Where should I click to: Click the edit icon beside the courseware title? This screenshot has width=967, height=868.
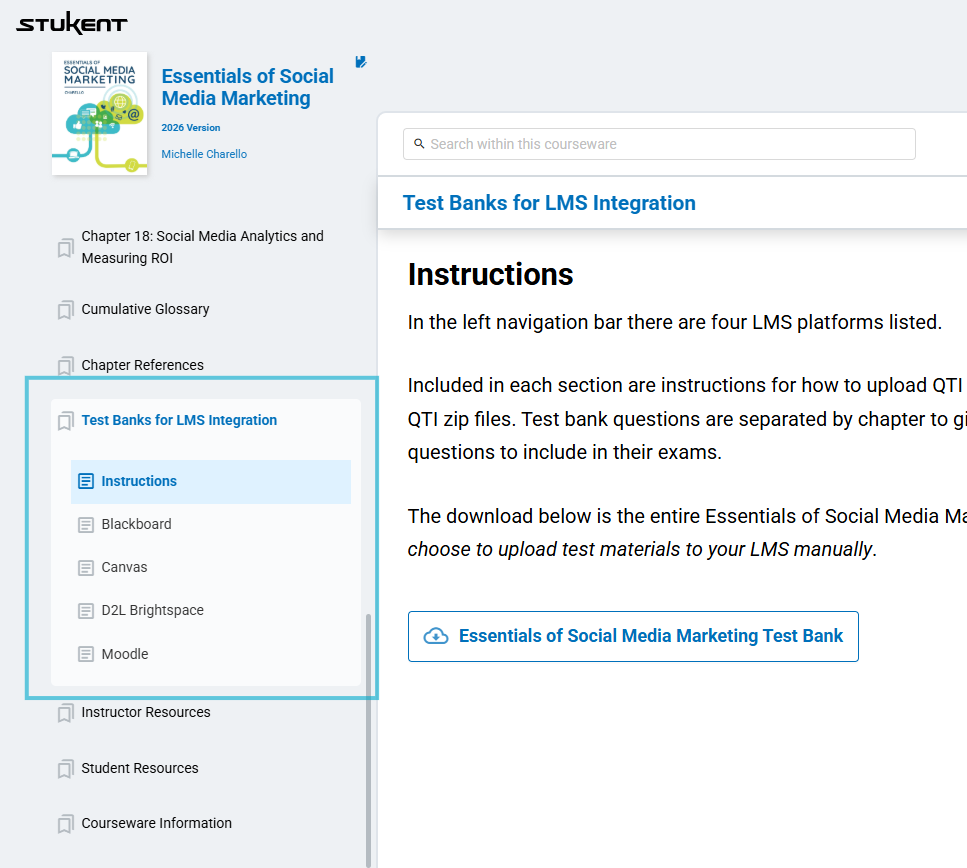[361, 62]
